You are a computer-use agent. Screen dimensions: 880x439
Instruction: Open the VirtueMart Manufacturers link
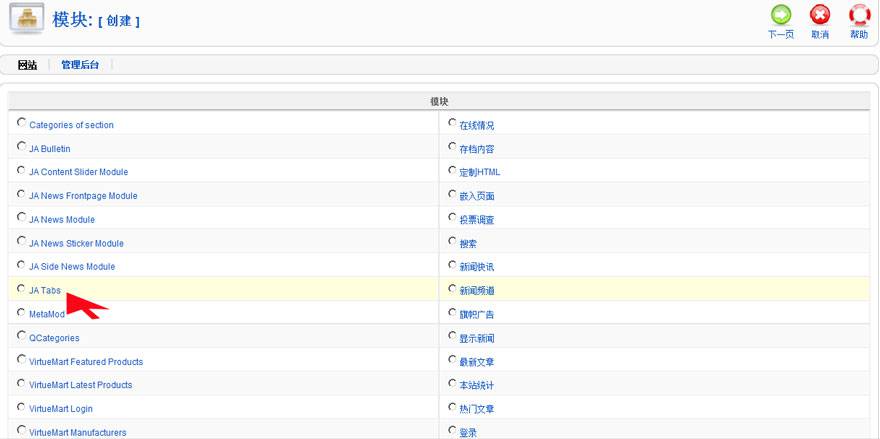click(x=77, y=433)
